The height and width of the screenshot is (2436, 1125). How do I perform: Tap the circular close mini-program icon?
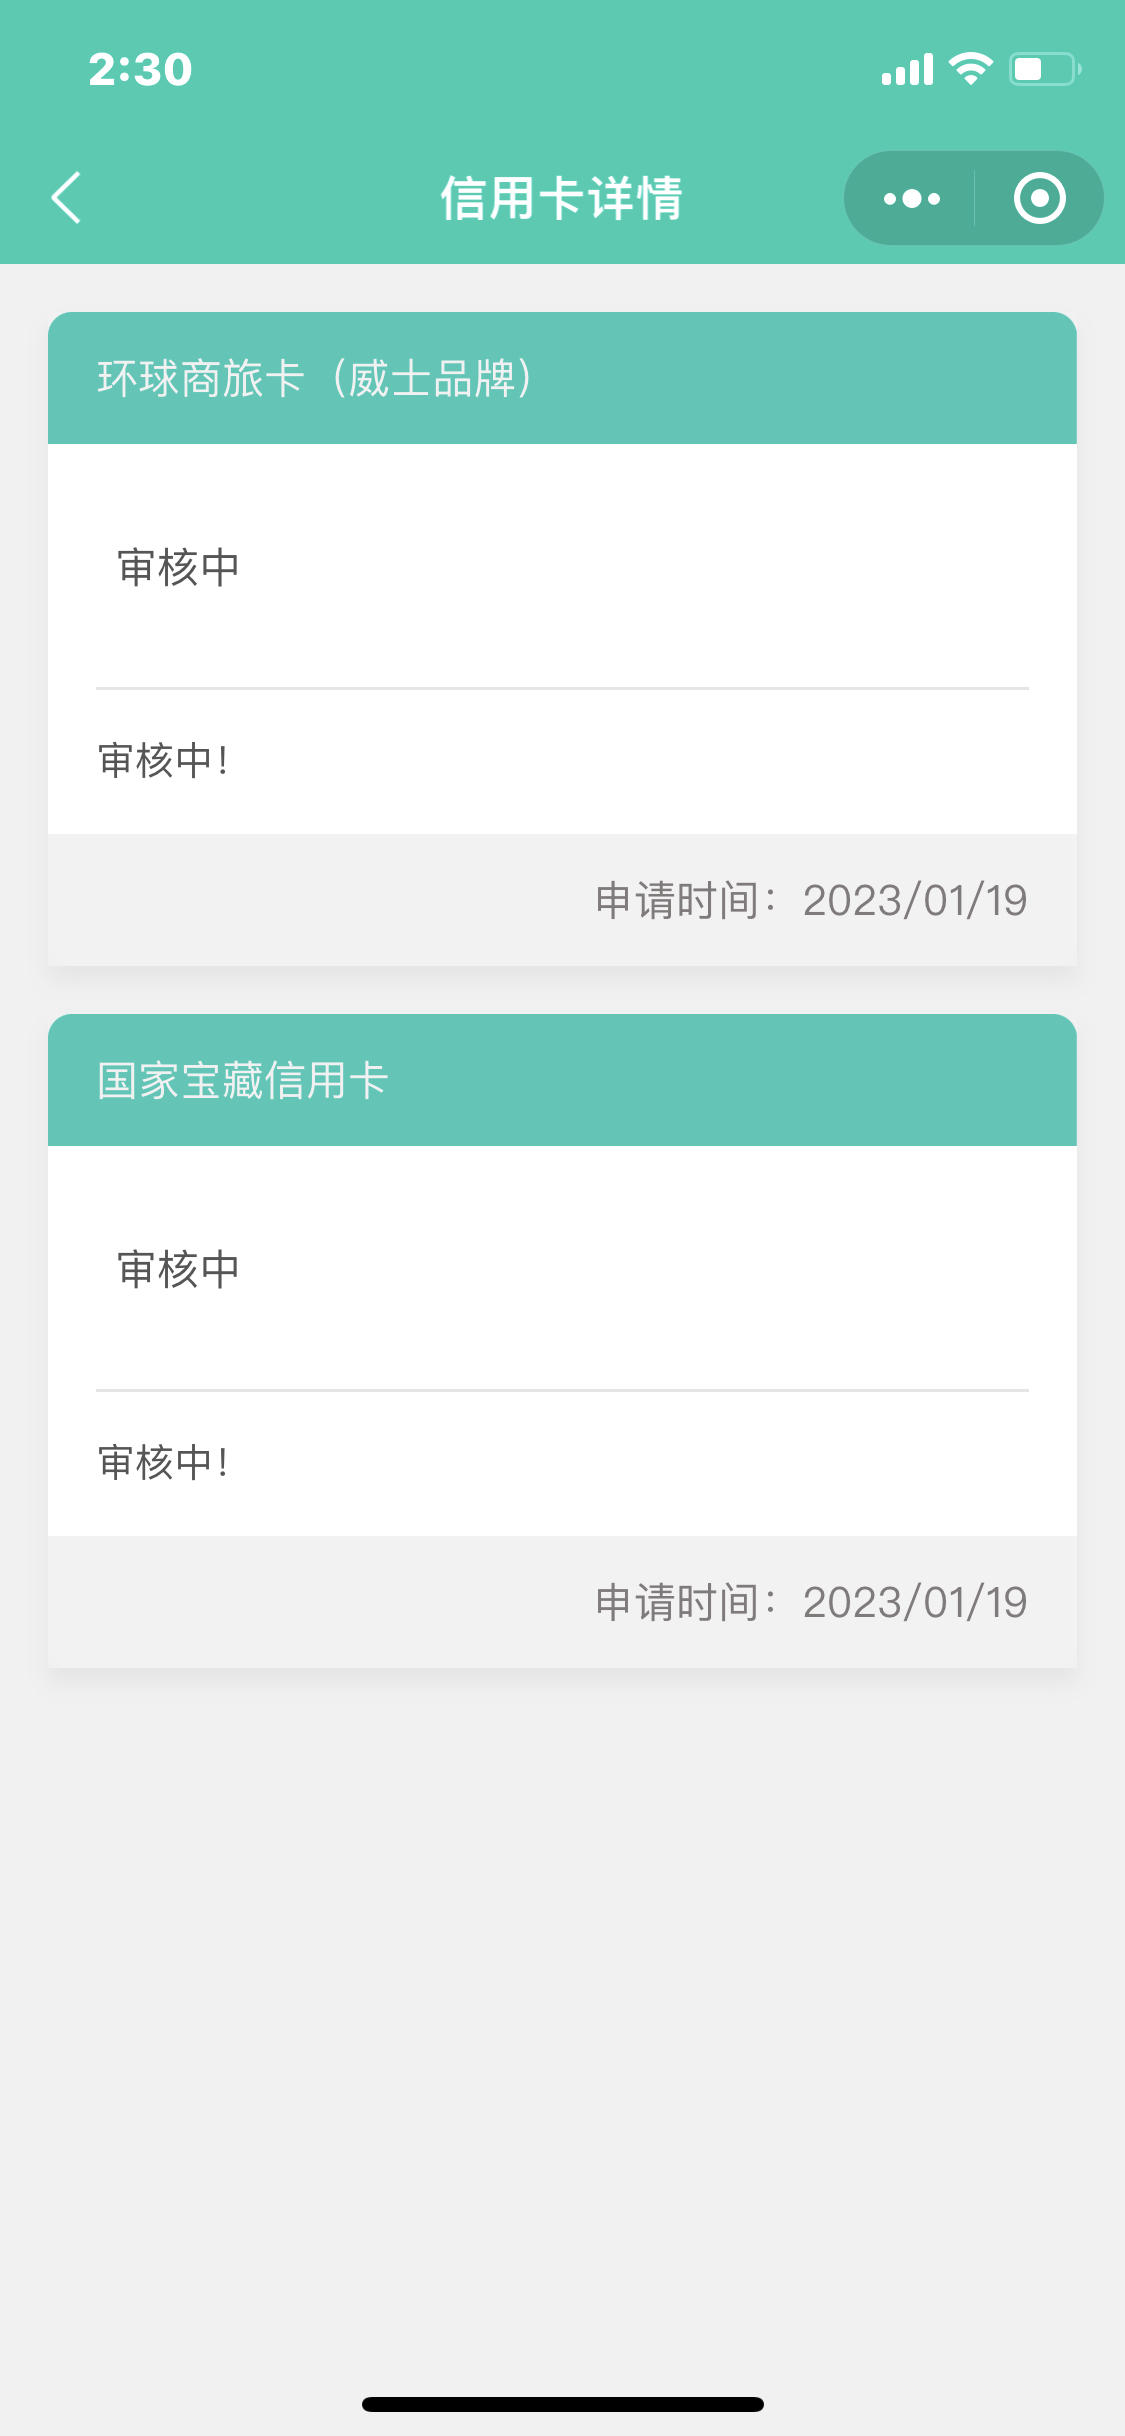tap(1040, 198)
